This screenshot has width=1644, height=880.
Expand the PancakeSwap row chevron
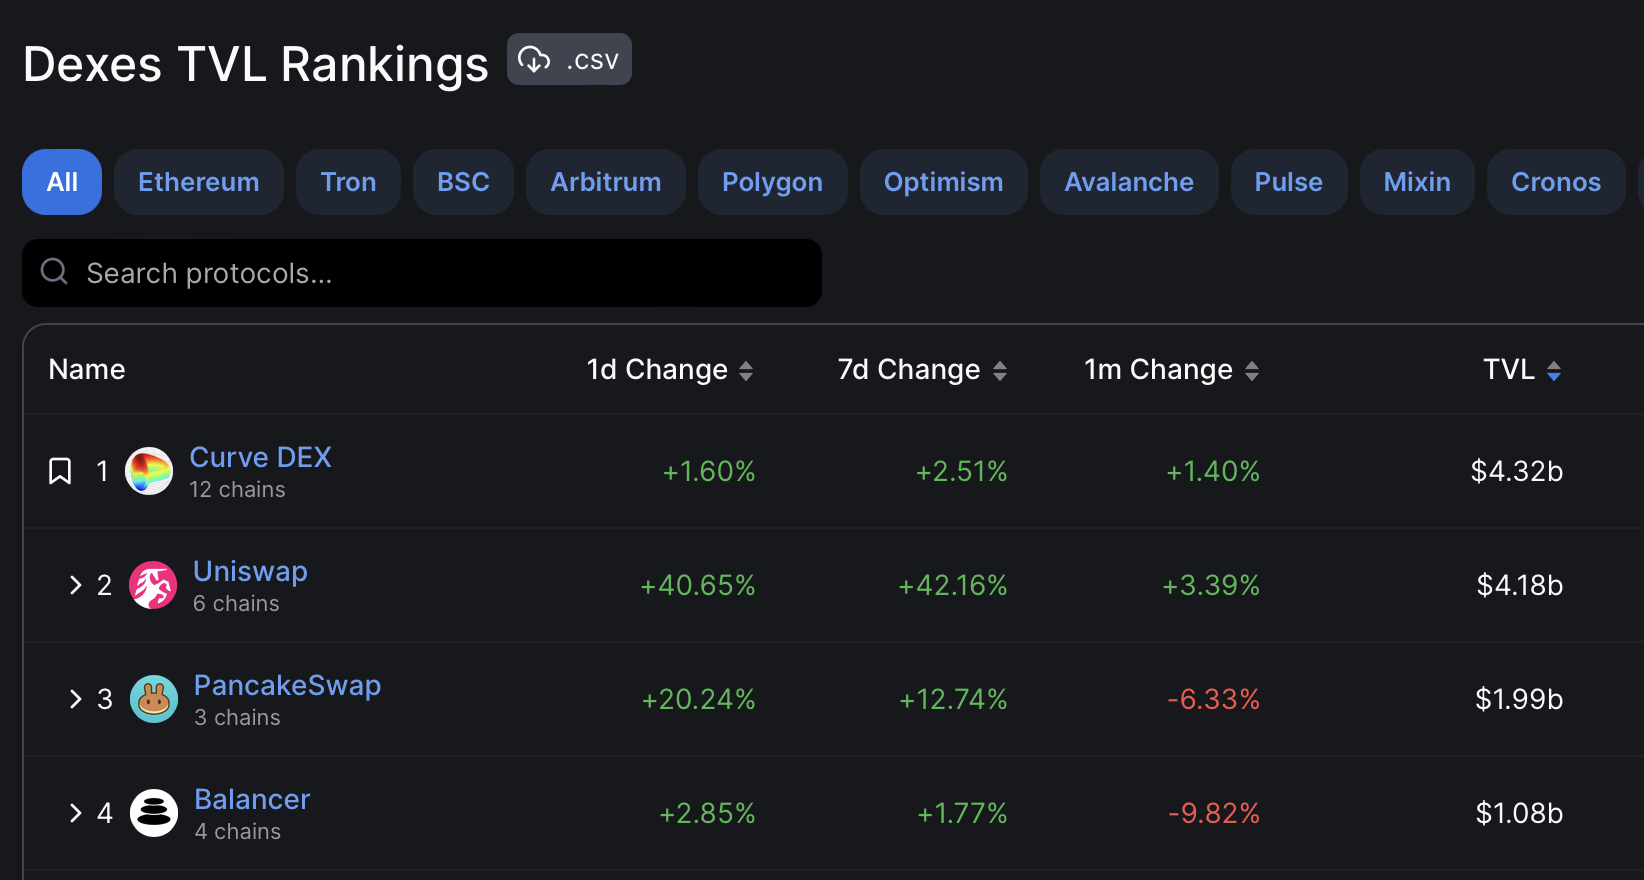tap(75, 699)
